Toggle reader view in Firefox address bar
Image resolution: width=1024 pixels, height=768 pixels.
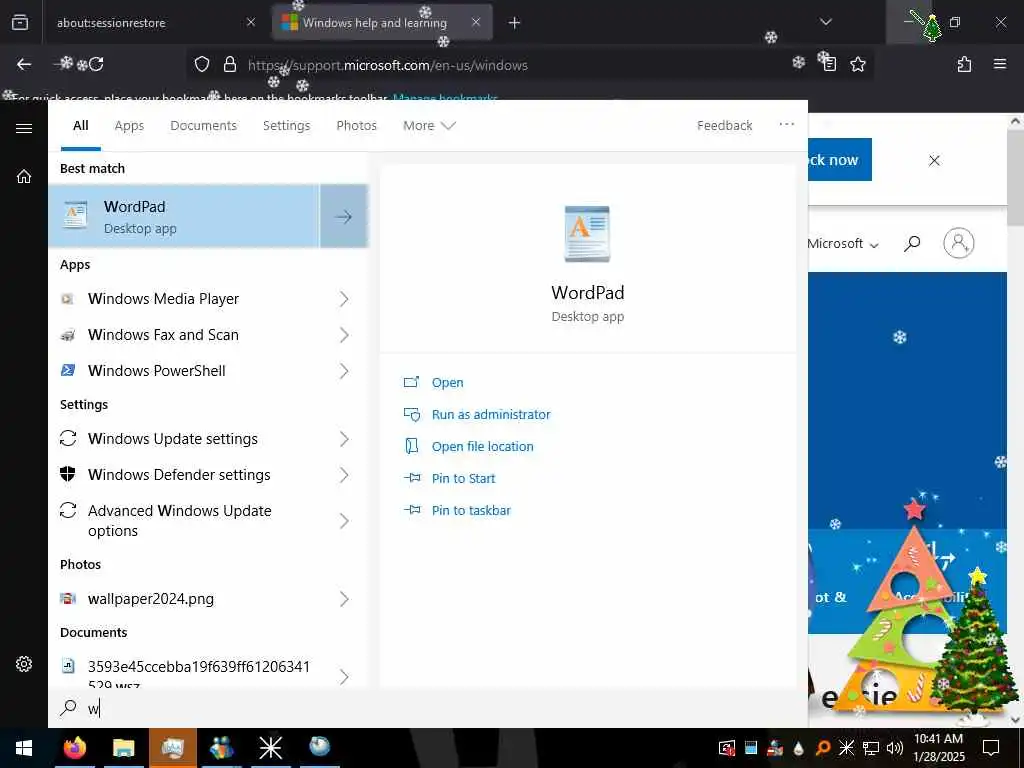pyautogui.click(x=828, y=63)
